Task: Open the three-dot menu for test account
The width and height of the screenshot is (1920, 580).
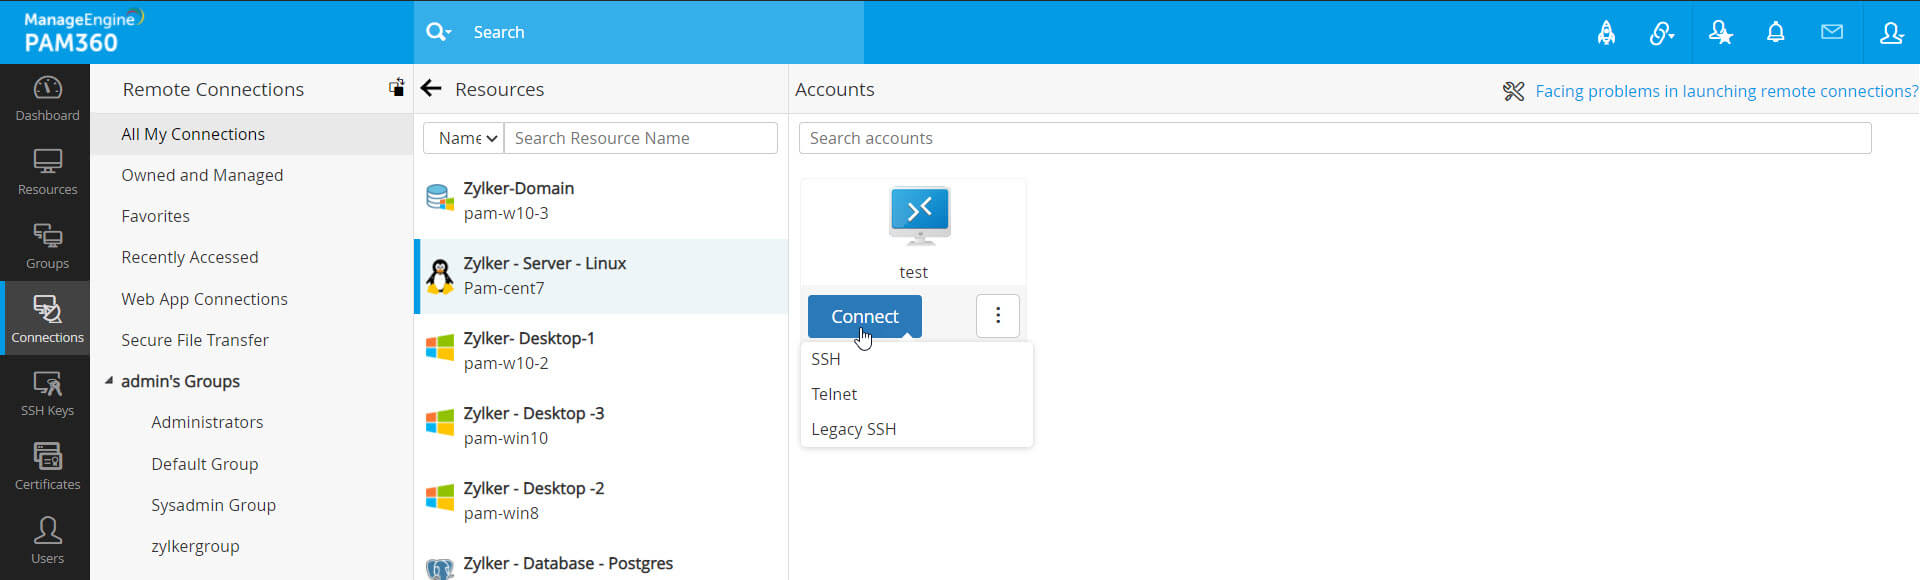Action: click(998, 316)
